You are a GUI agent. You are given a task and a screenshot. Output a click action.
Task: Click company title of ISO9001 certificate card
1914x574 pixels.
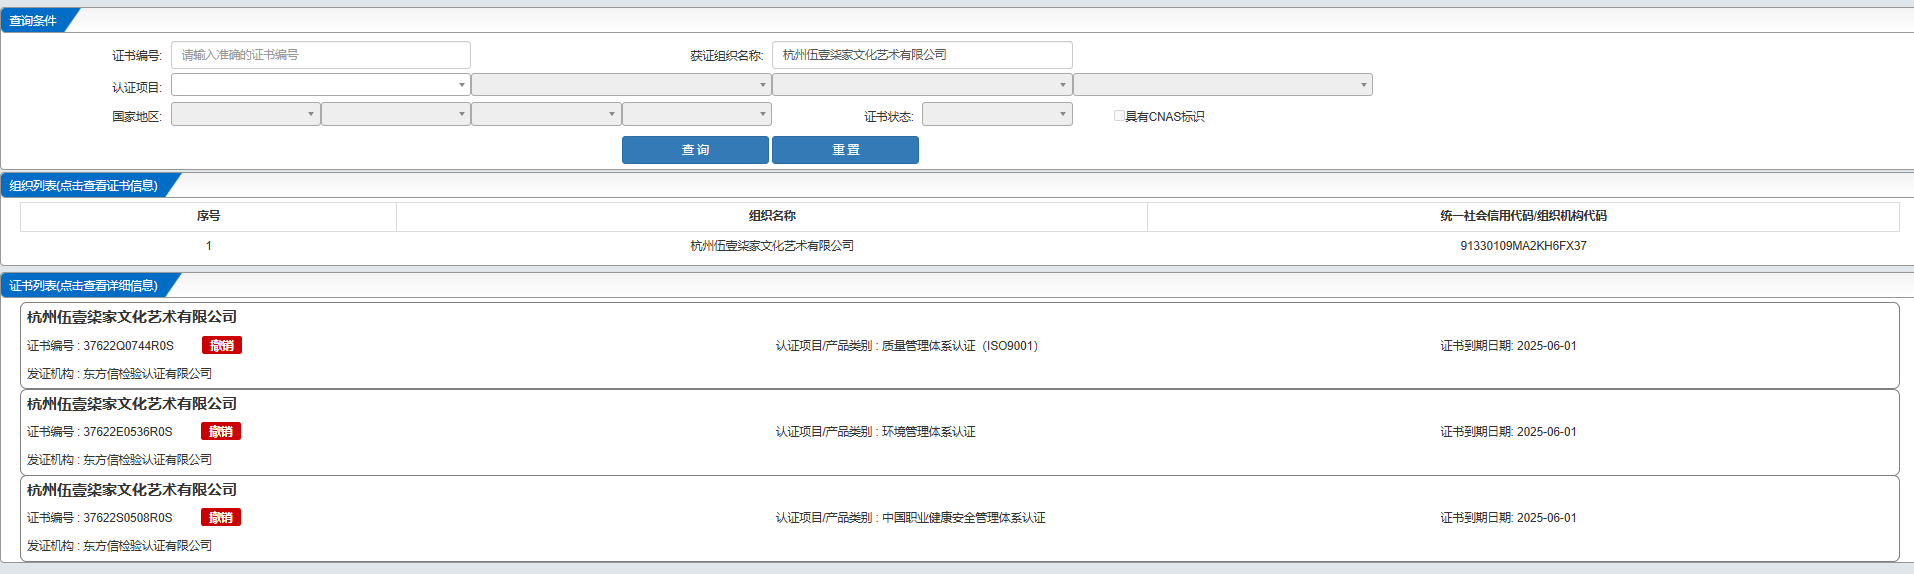pyautogui.click(x=132, y=317)
